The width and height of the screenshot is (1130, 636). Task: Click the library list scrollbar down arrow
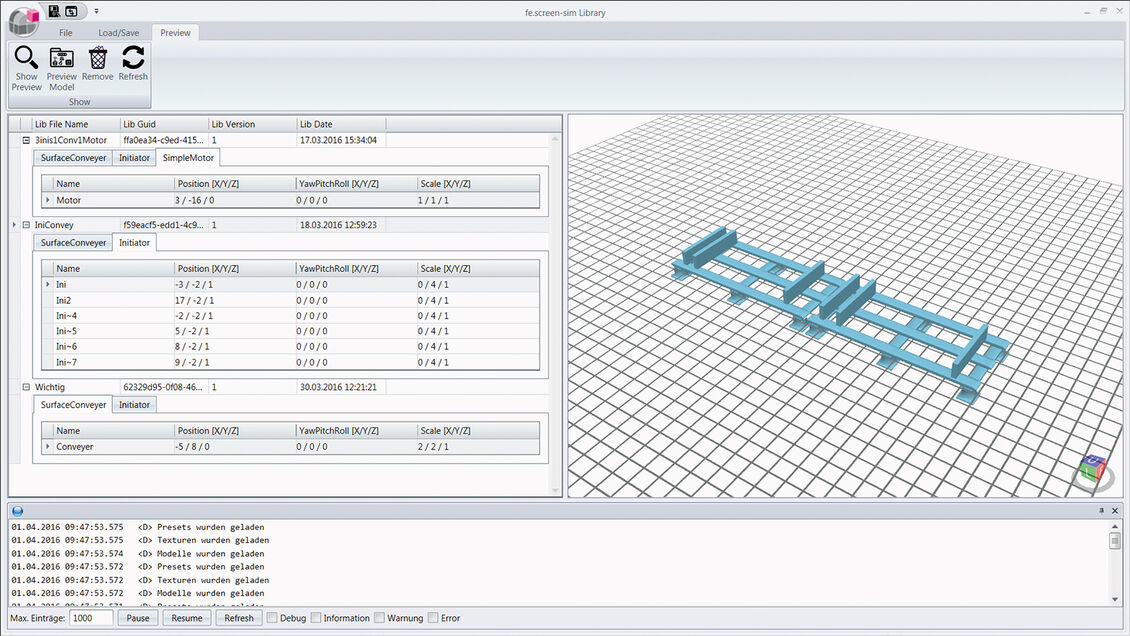[555, 491]
